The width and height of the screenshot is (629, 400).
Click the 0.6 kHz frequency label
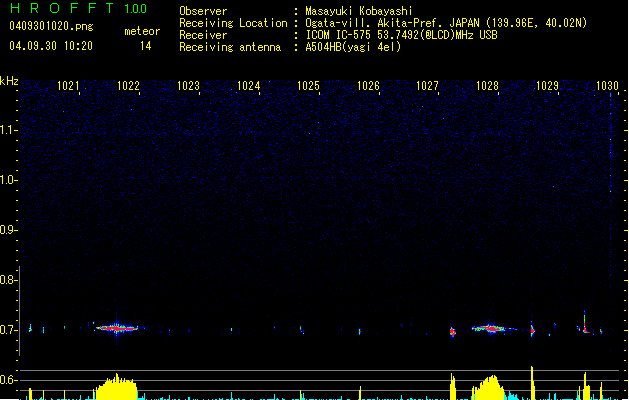8,380
